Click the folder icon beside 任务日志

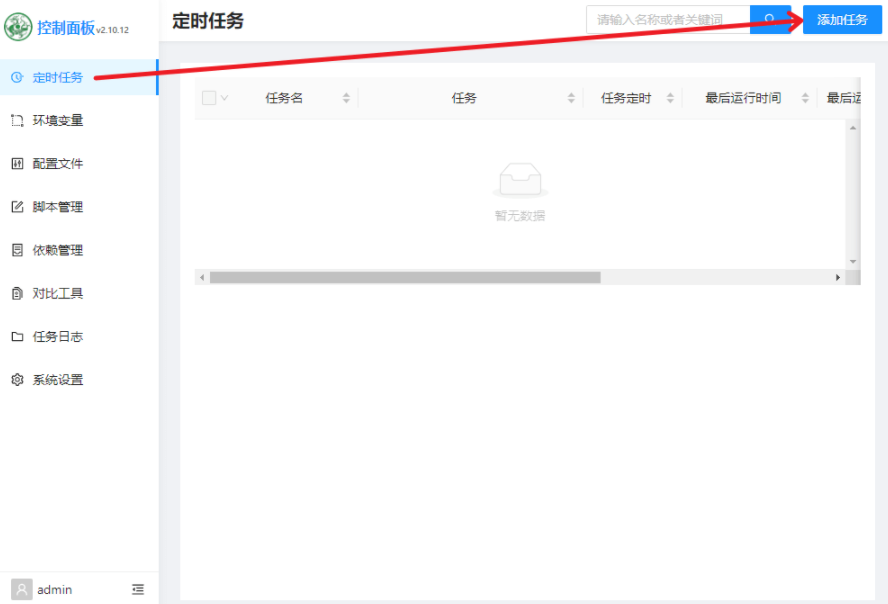click(17, 336)
